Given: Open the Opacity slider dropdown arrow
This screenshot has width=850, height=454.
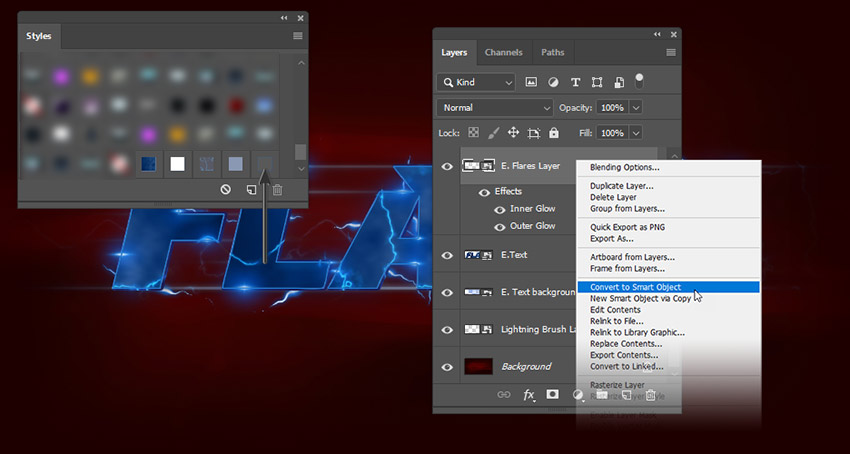Looking at the screenshot, I should (x=636, y=107).
